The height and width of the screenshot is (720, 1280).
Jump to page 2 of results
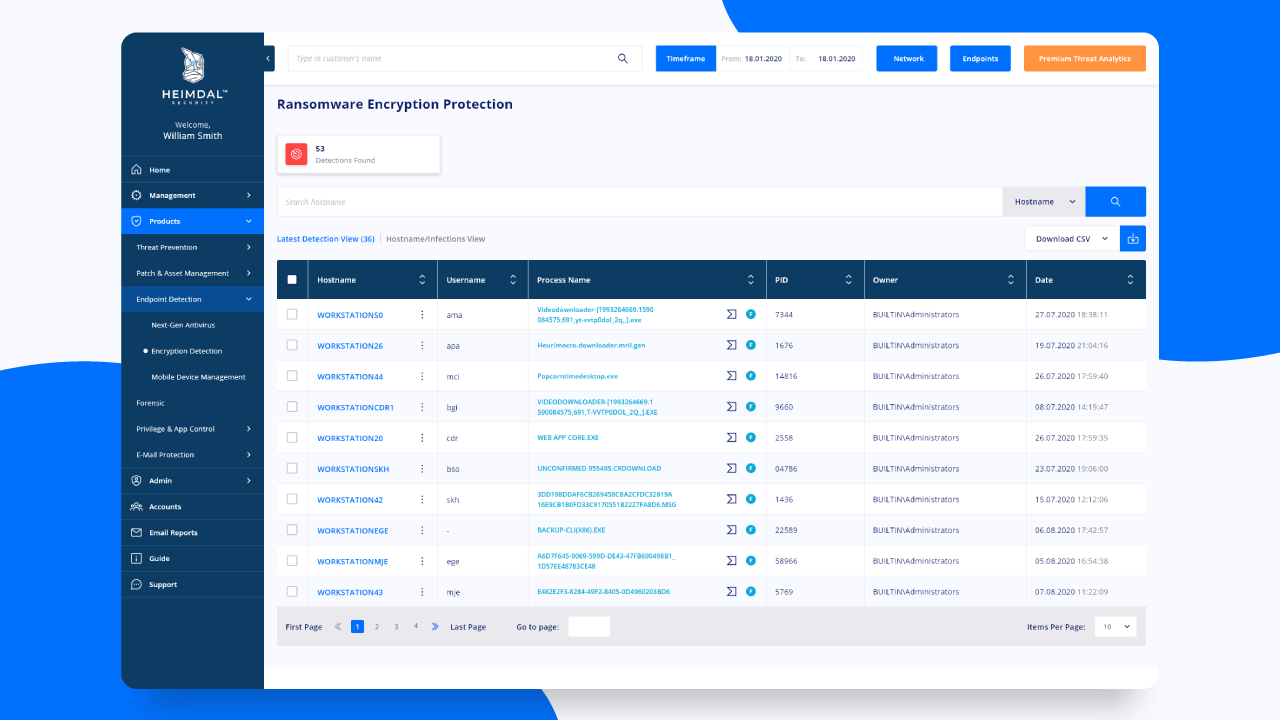coord(377,627)
